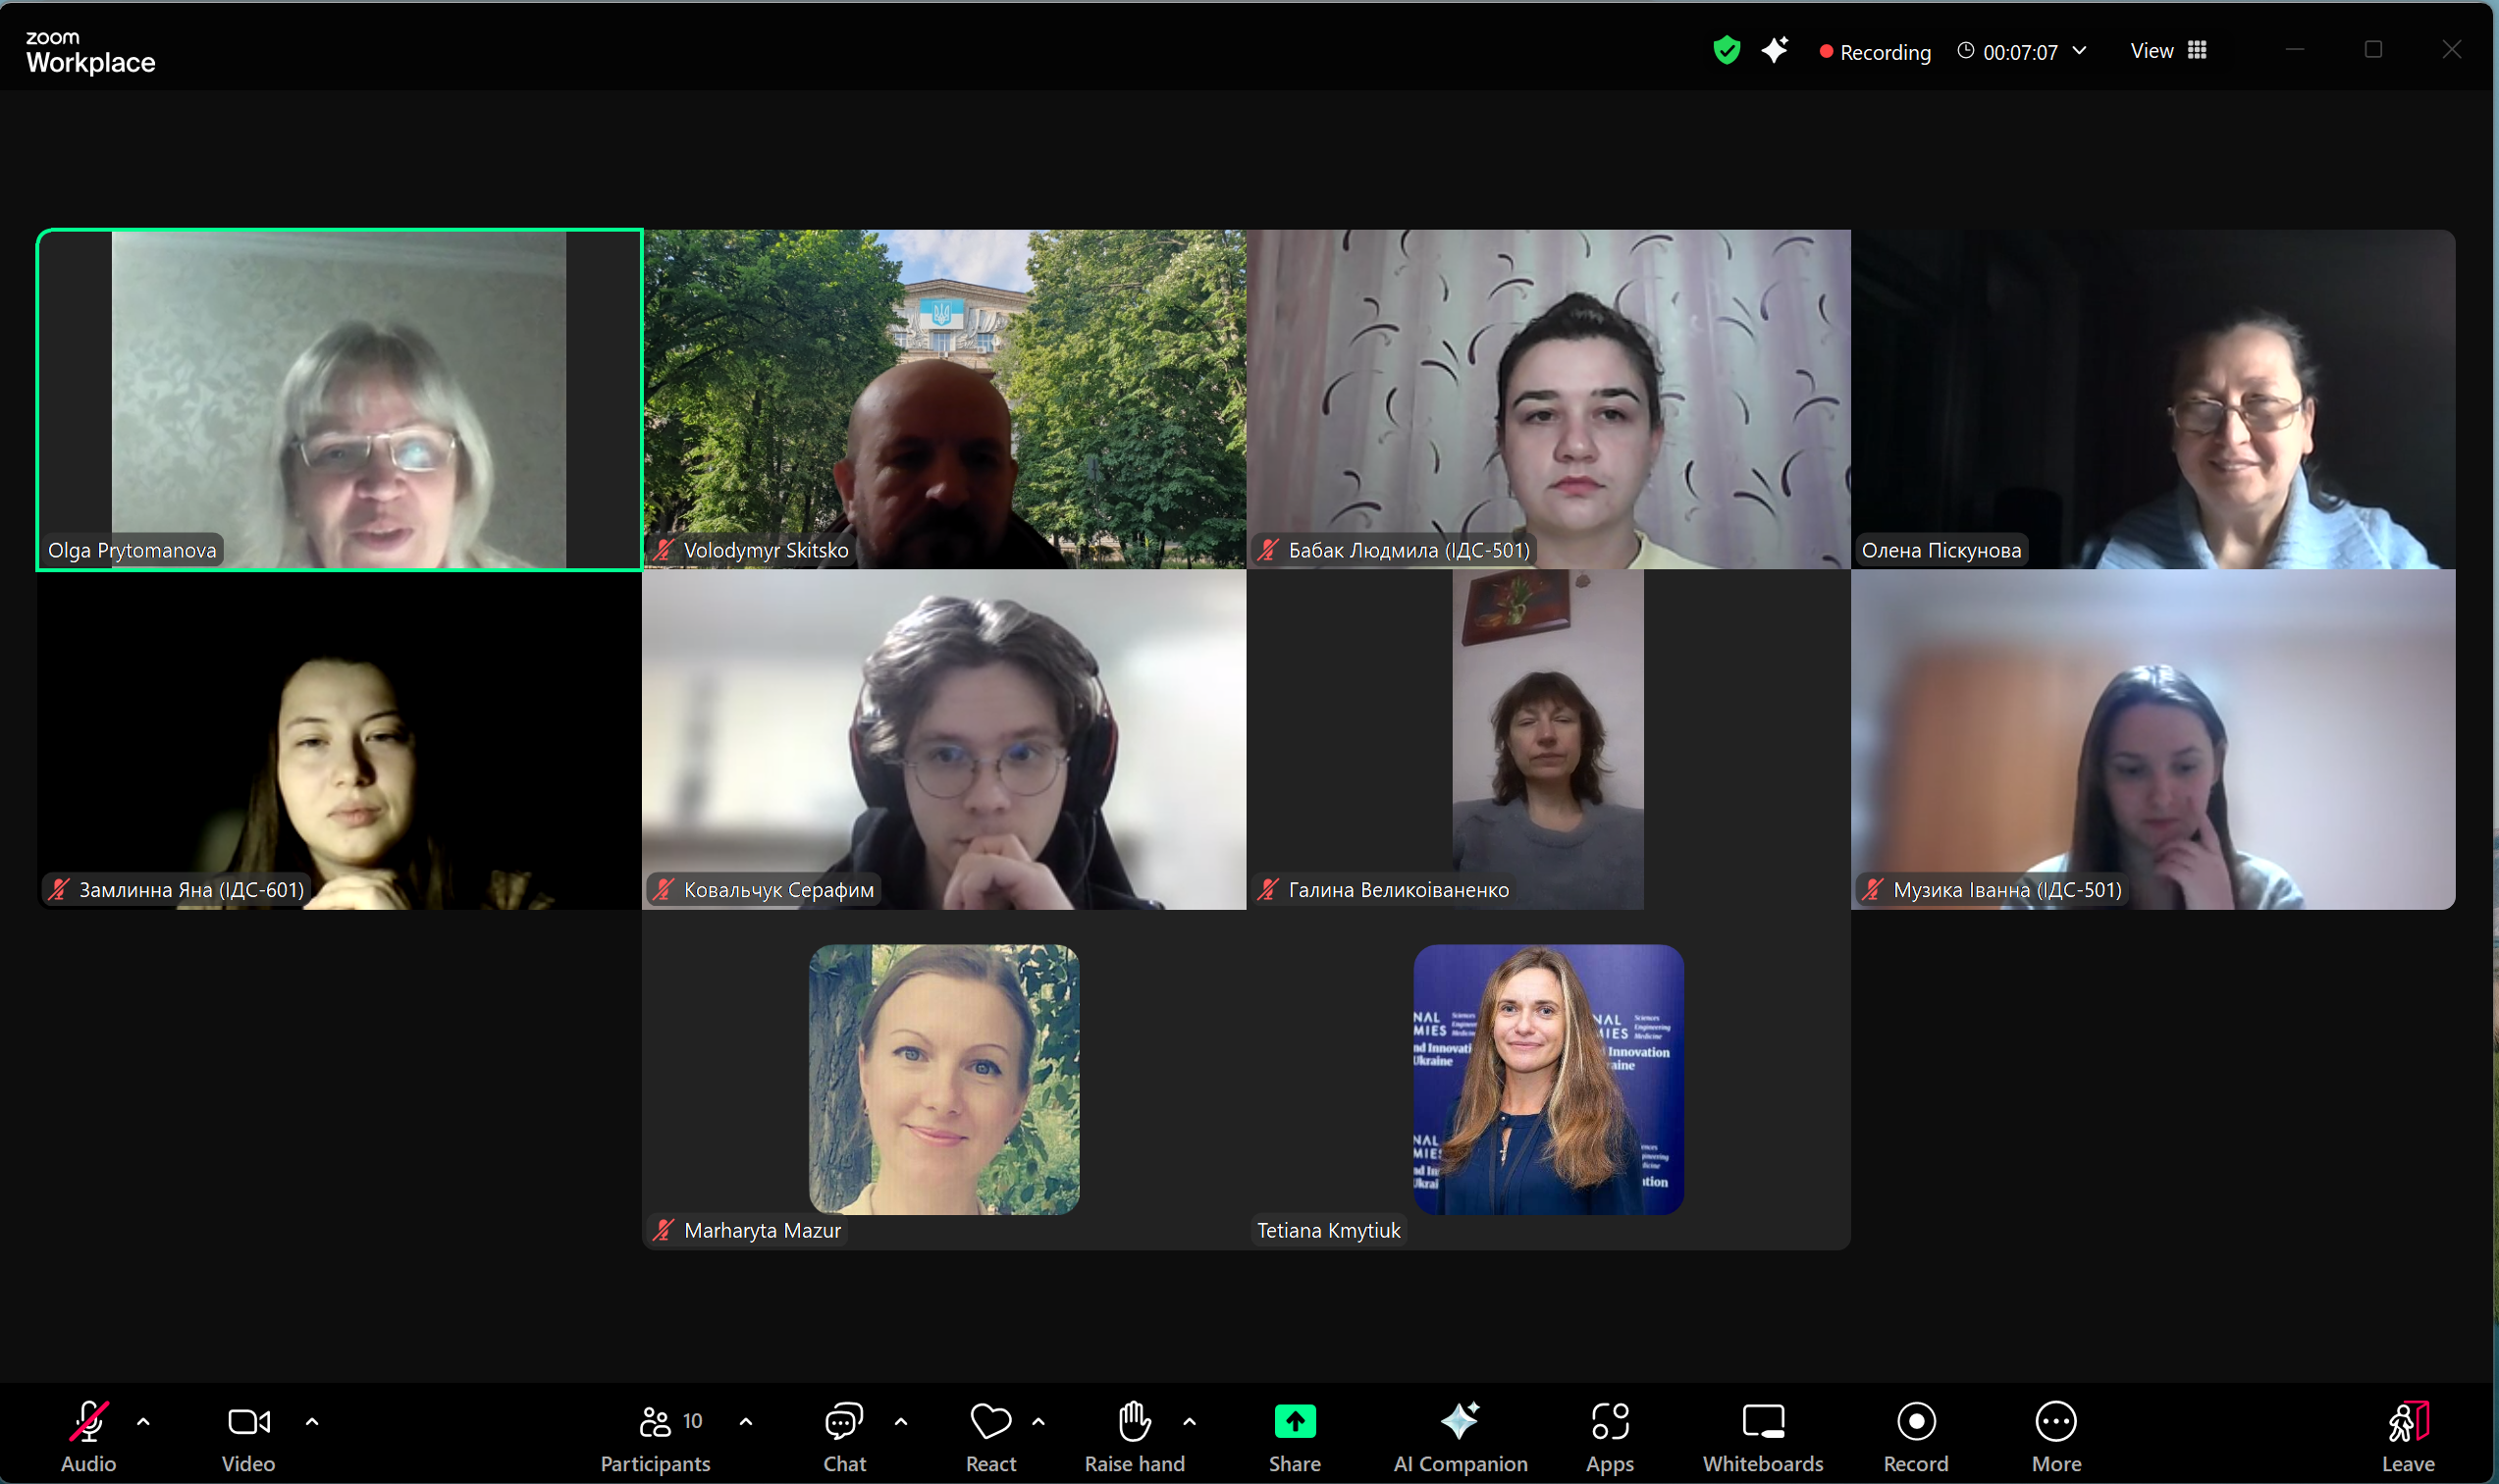
Task: Select Tetiana Kmytiuk's video tile
Action: (1547, 1080)
